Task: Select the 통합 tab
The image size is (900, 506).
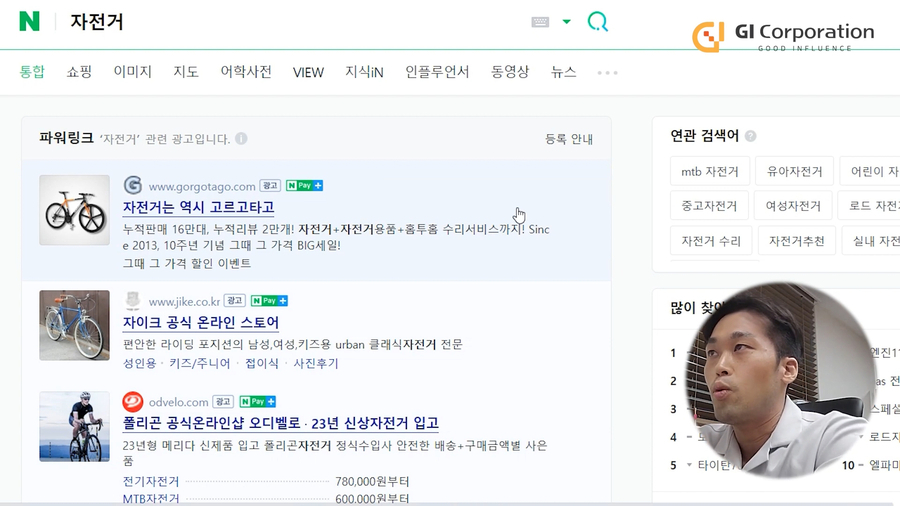Action: 32,72
